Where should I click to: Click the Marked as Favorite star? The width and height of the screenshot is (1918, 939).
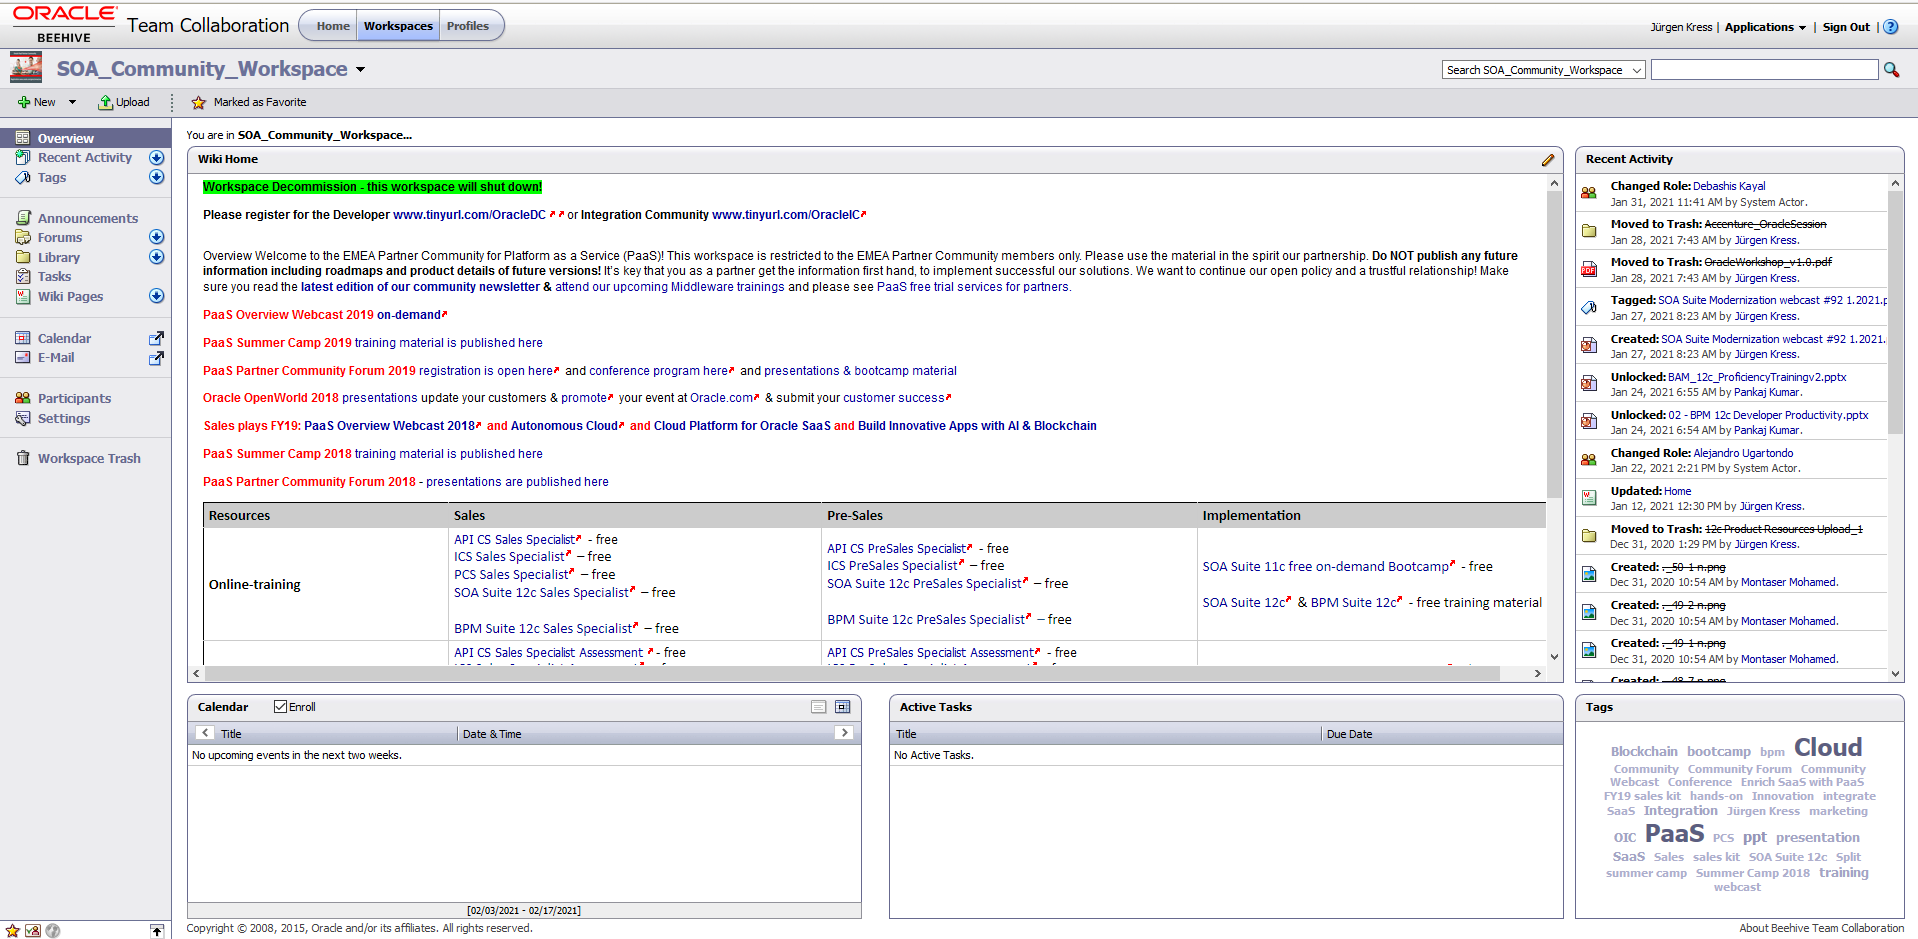tap(198, 102)
